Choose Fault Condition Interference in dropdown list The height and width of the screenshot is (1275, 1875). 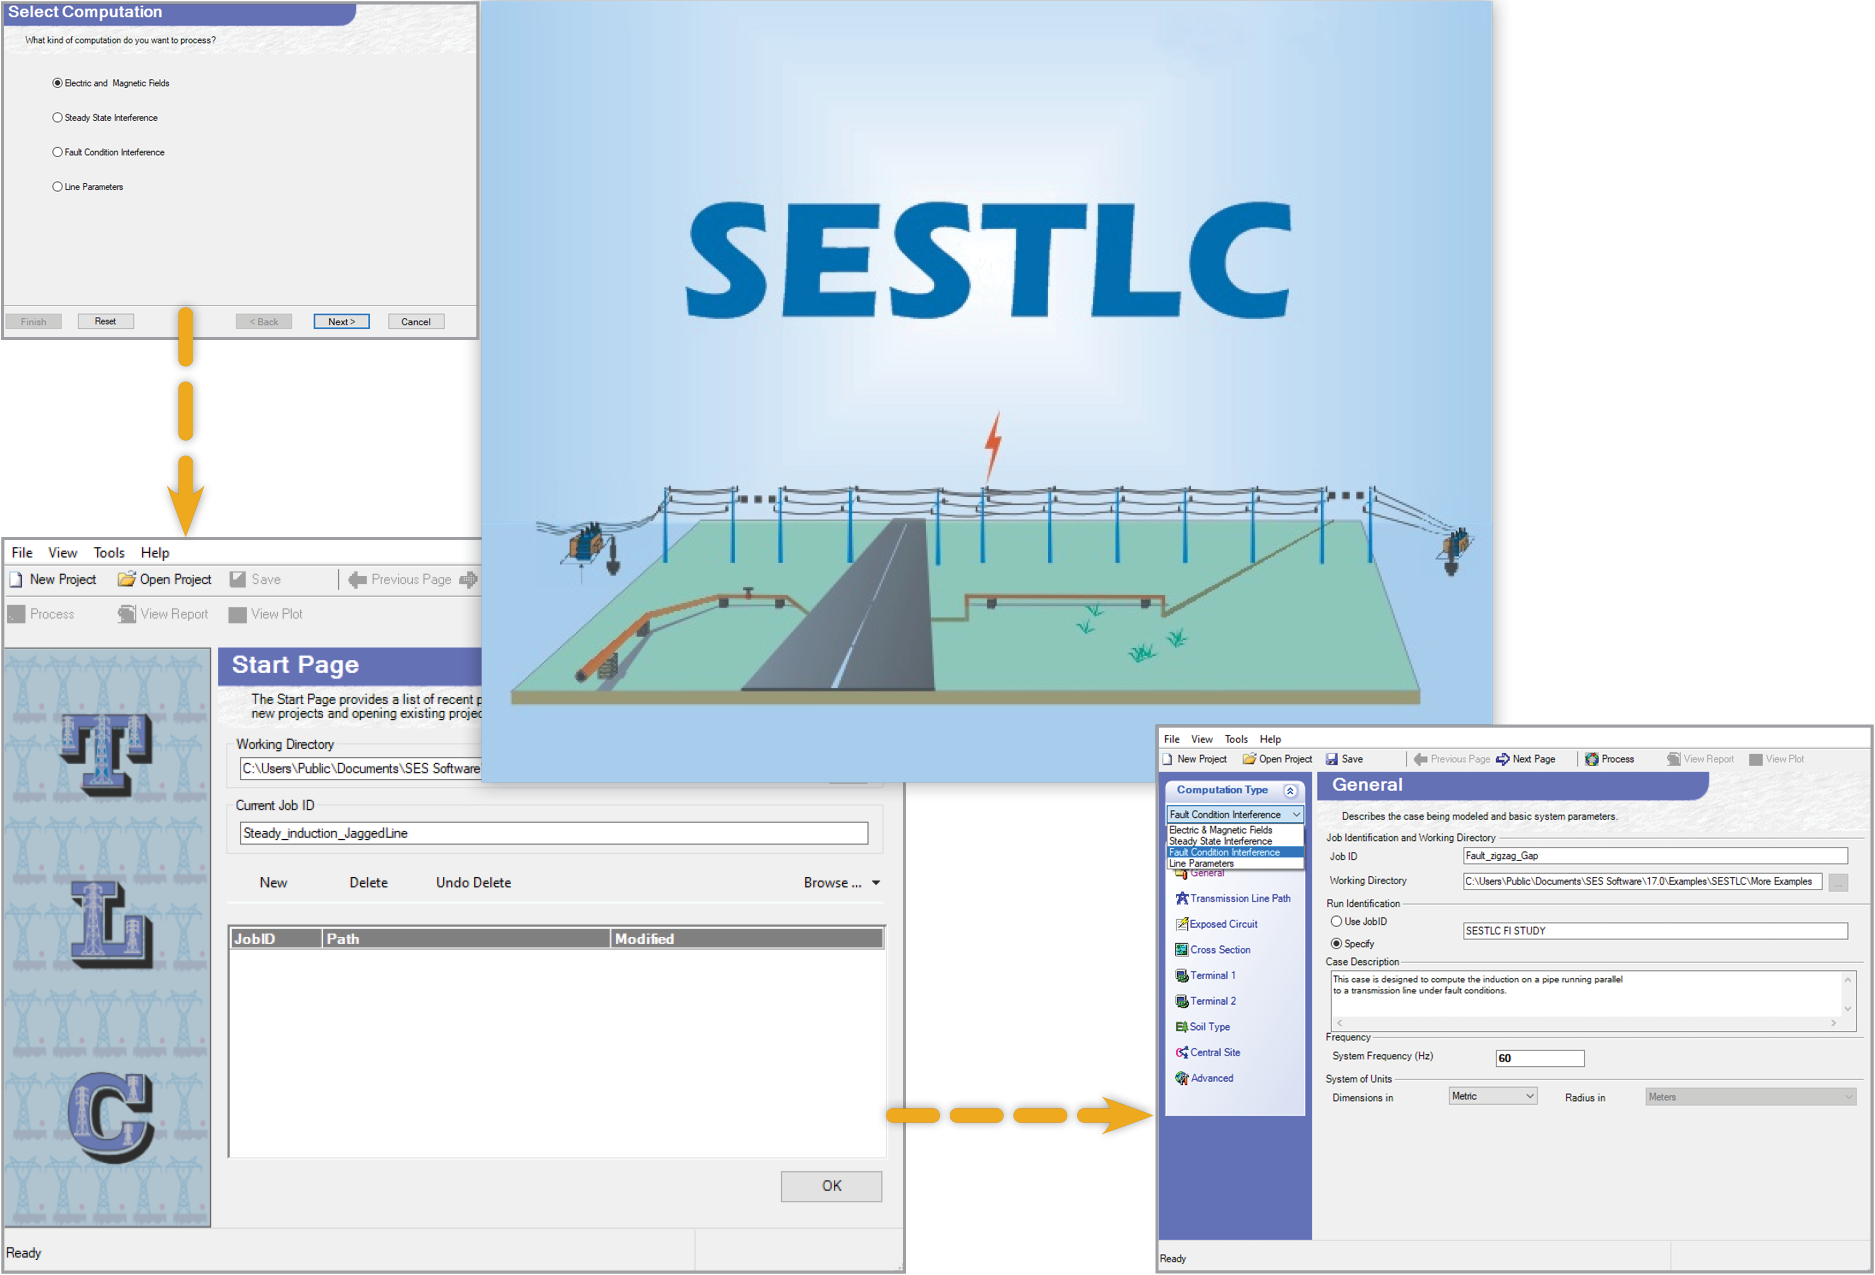click(1235, 852)
